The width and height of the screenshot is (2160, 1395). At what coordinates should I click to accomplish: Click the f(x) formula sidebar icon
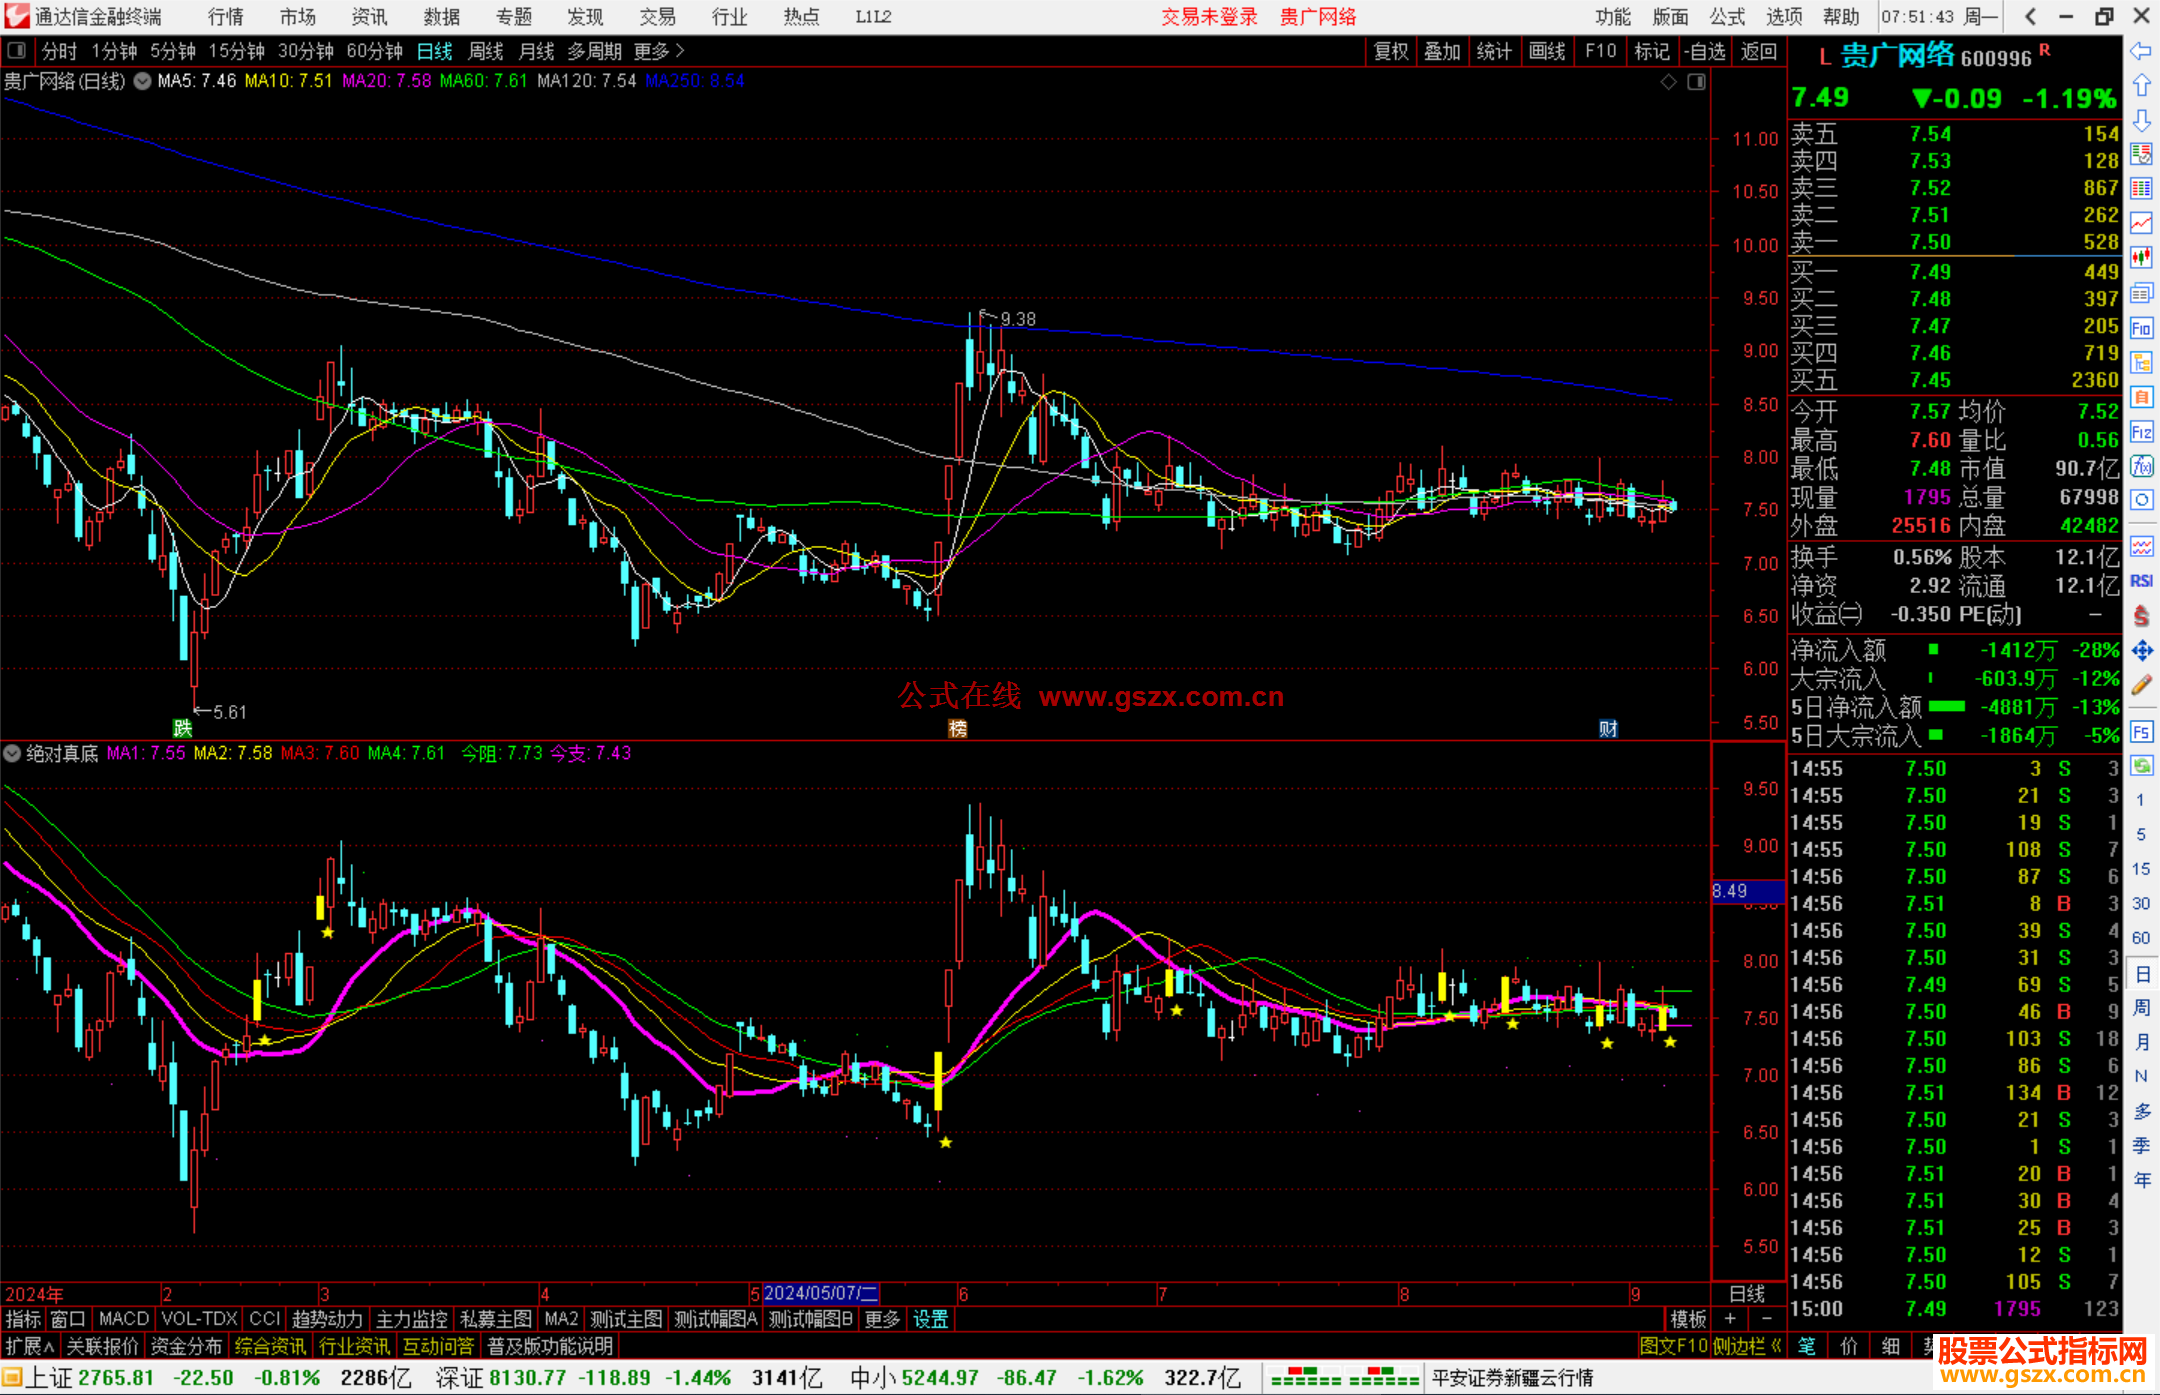2141,466
